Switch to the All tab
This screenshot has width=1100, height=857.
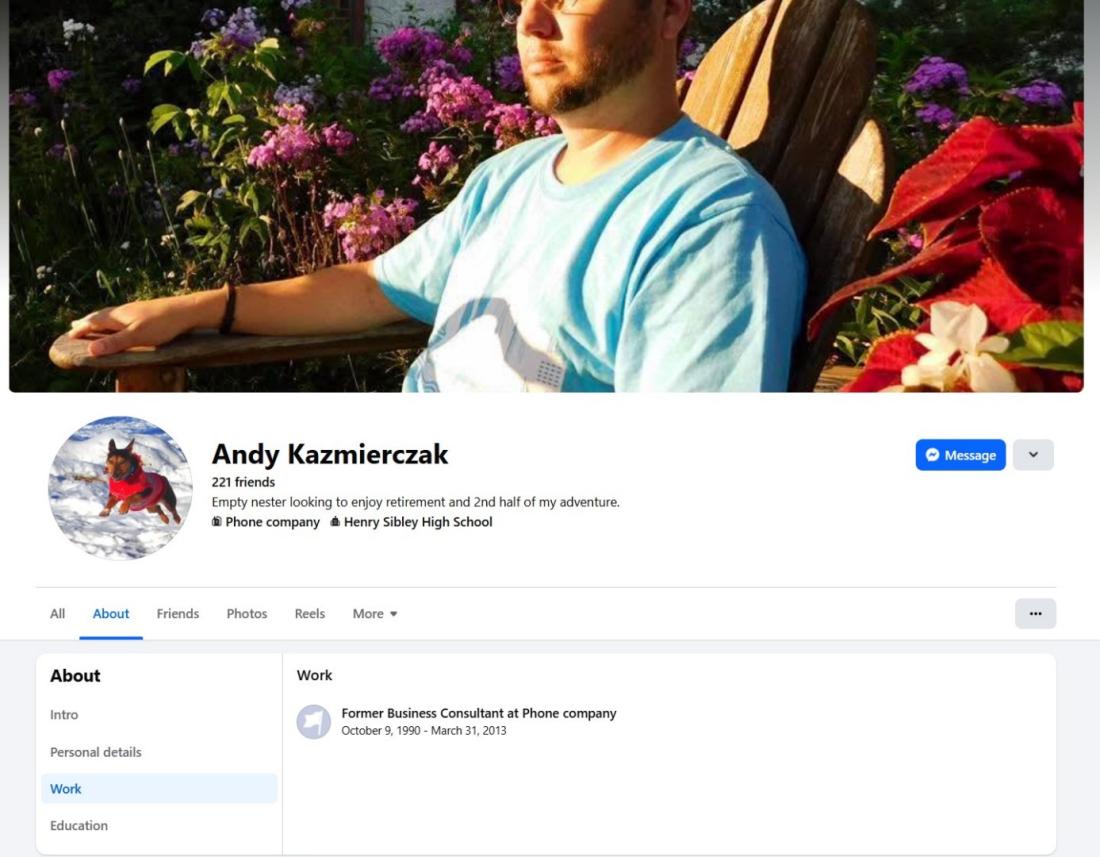pyautogui.click(x=58, y=614)
